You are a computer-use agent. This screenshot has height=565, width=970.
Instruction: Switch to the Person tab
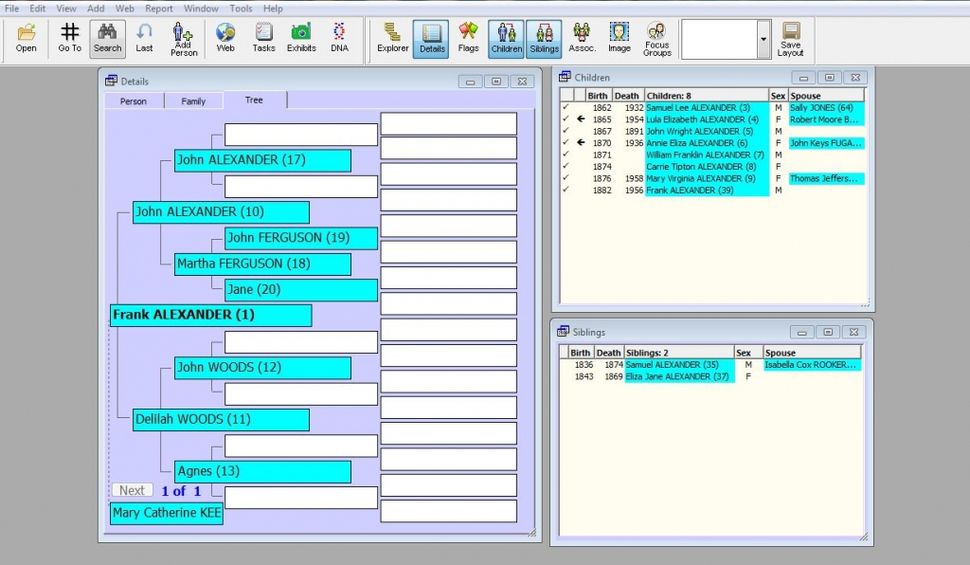point(134,101)
